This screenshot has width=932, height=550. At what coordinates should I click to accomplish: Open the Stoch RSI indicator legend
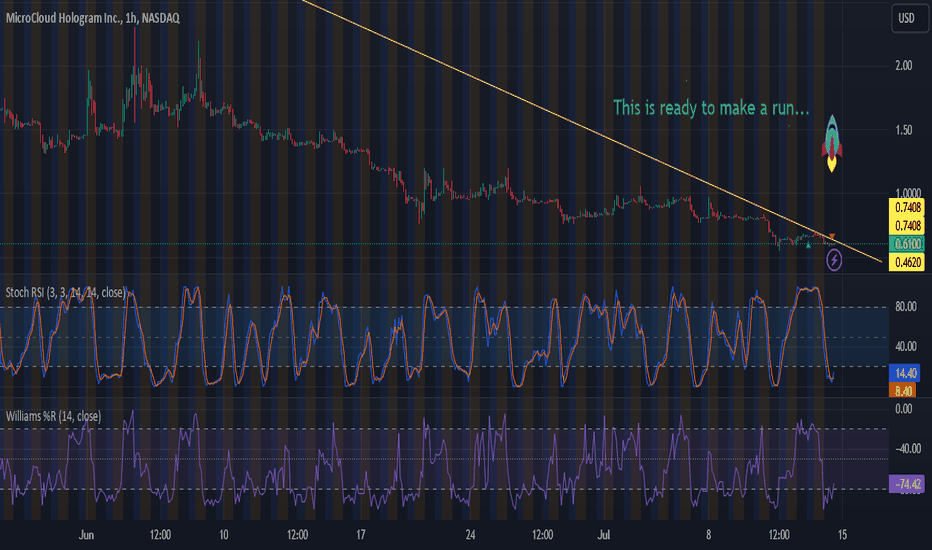click(x=65, y=293)
